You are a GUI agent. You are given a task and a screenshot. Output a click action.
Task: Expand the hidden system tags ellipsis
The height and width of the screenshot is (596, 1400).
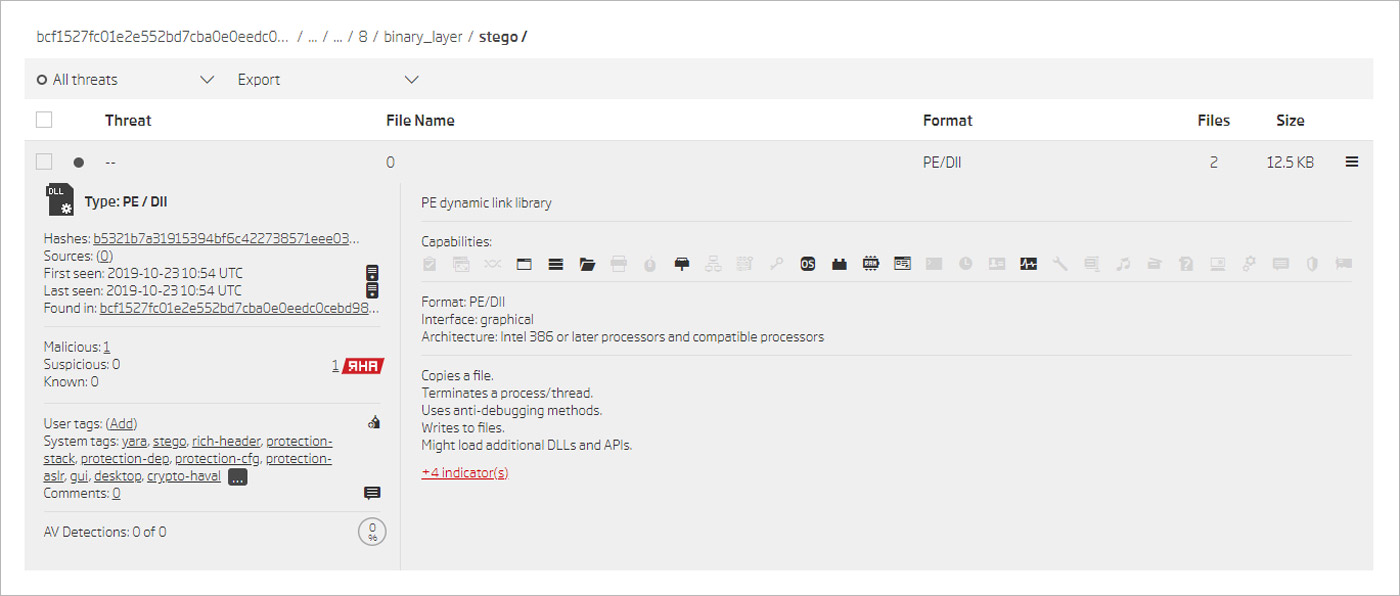pos(238,477)
